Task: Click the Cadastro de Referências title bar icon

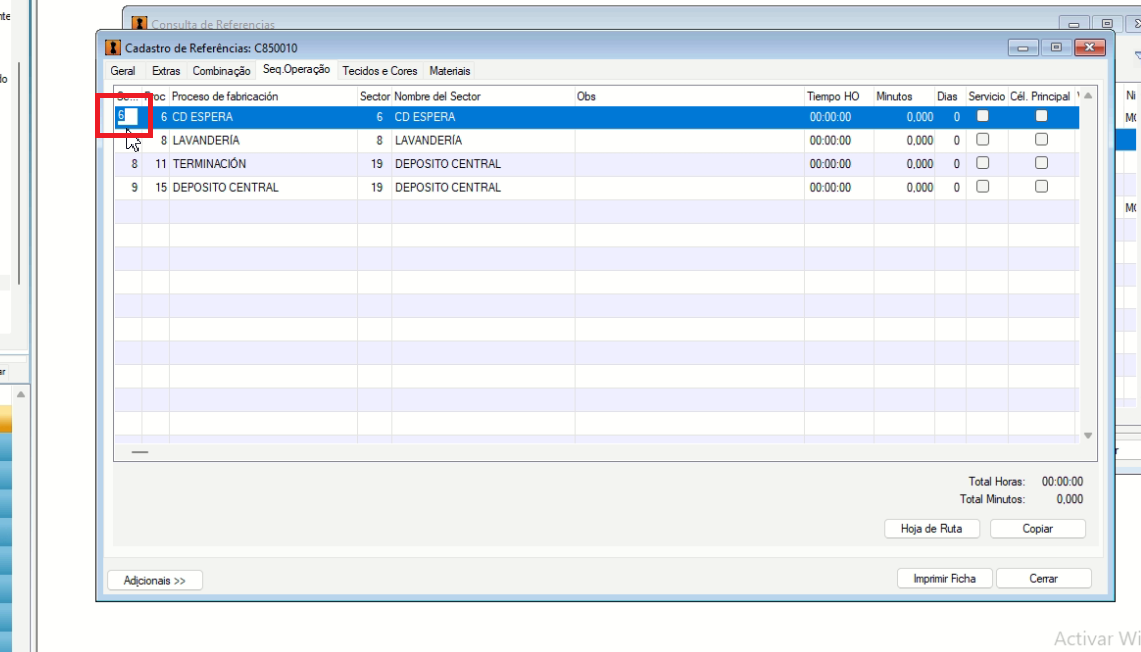Action: [113, 48]
